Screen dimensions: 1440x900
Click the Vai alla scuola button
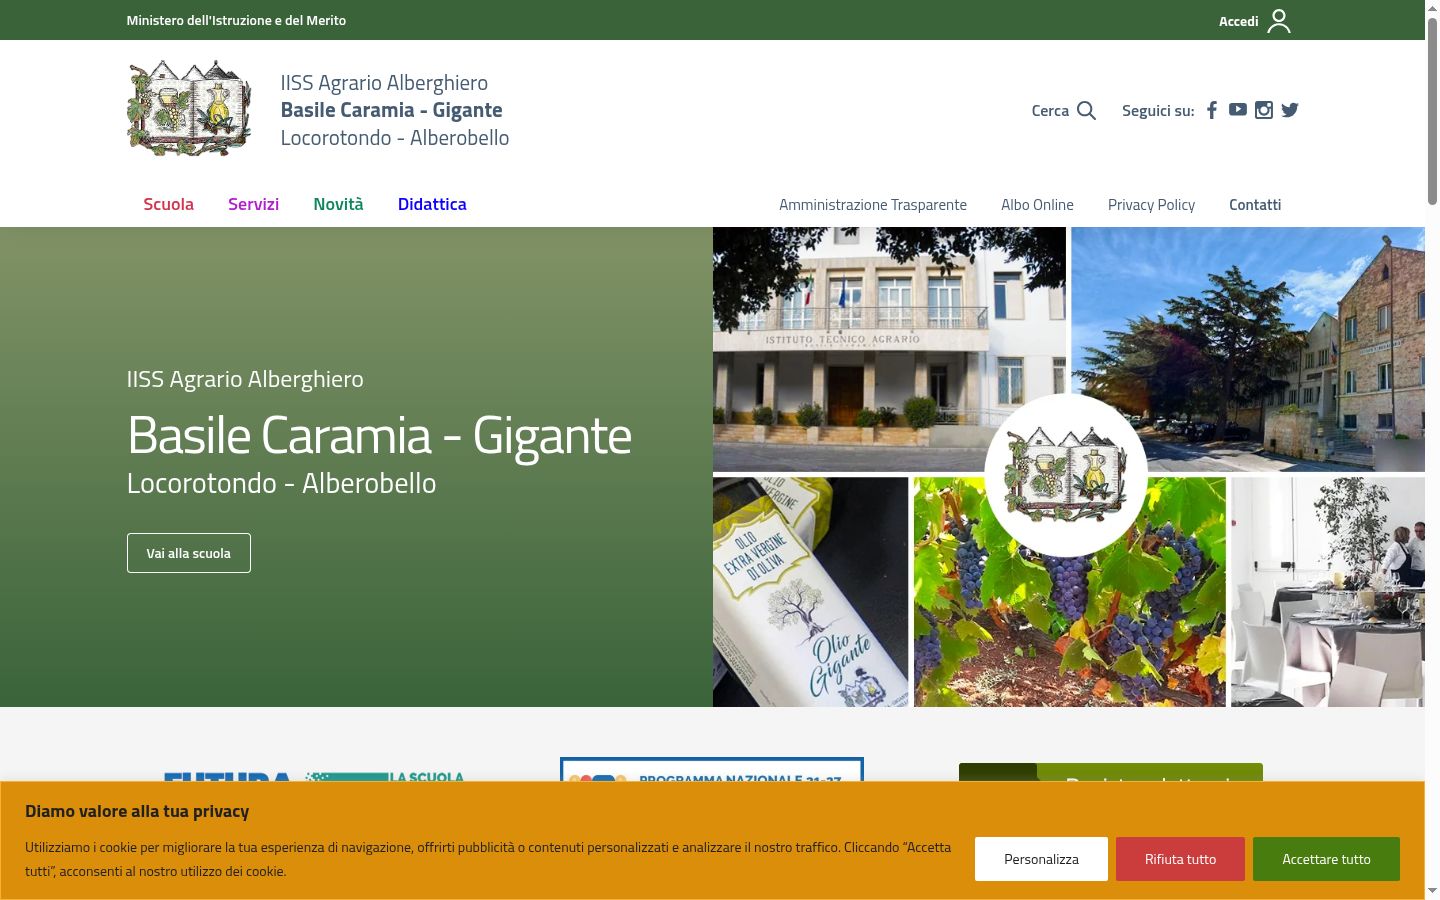point(189,553)
